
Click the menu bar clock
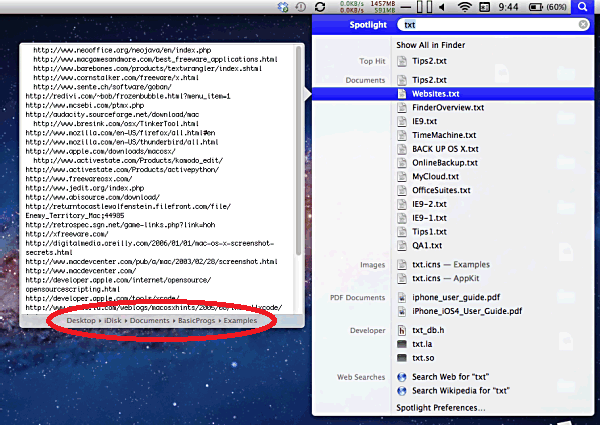508,7
